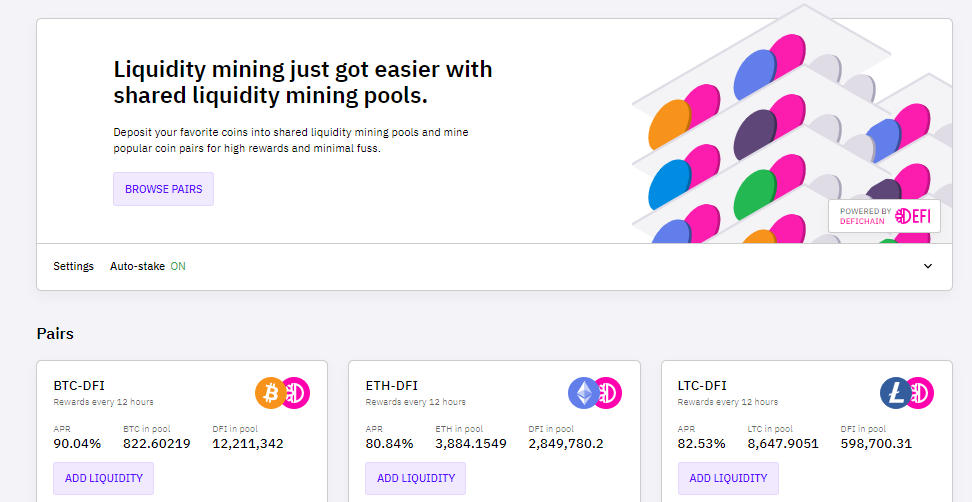Open the Settings label in the bar

(73, 266)
